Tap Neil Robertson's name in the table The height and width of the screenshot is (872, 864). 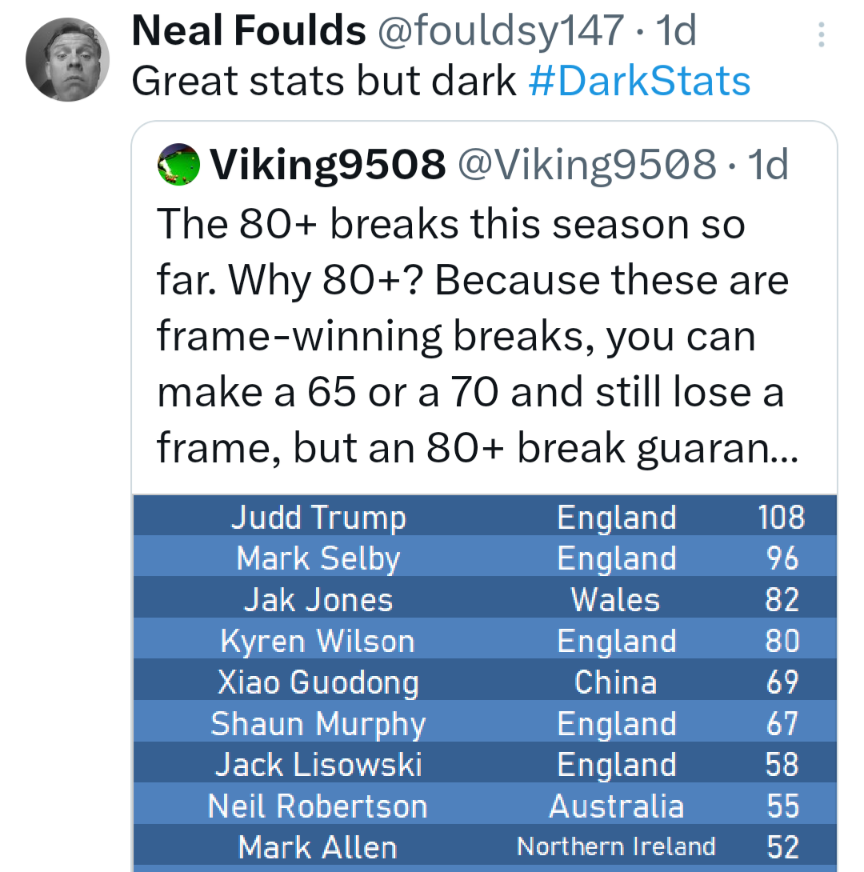pyautogui.click(x=317, y=806)
